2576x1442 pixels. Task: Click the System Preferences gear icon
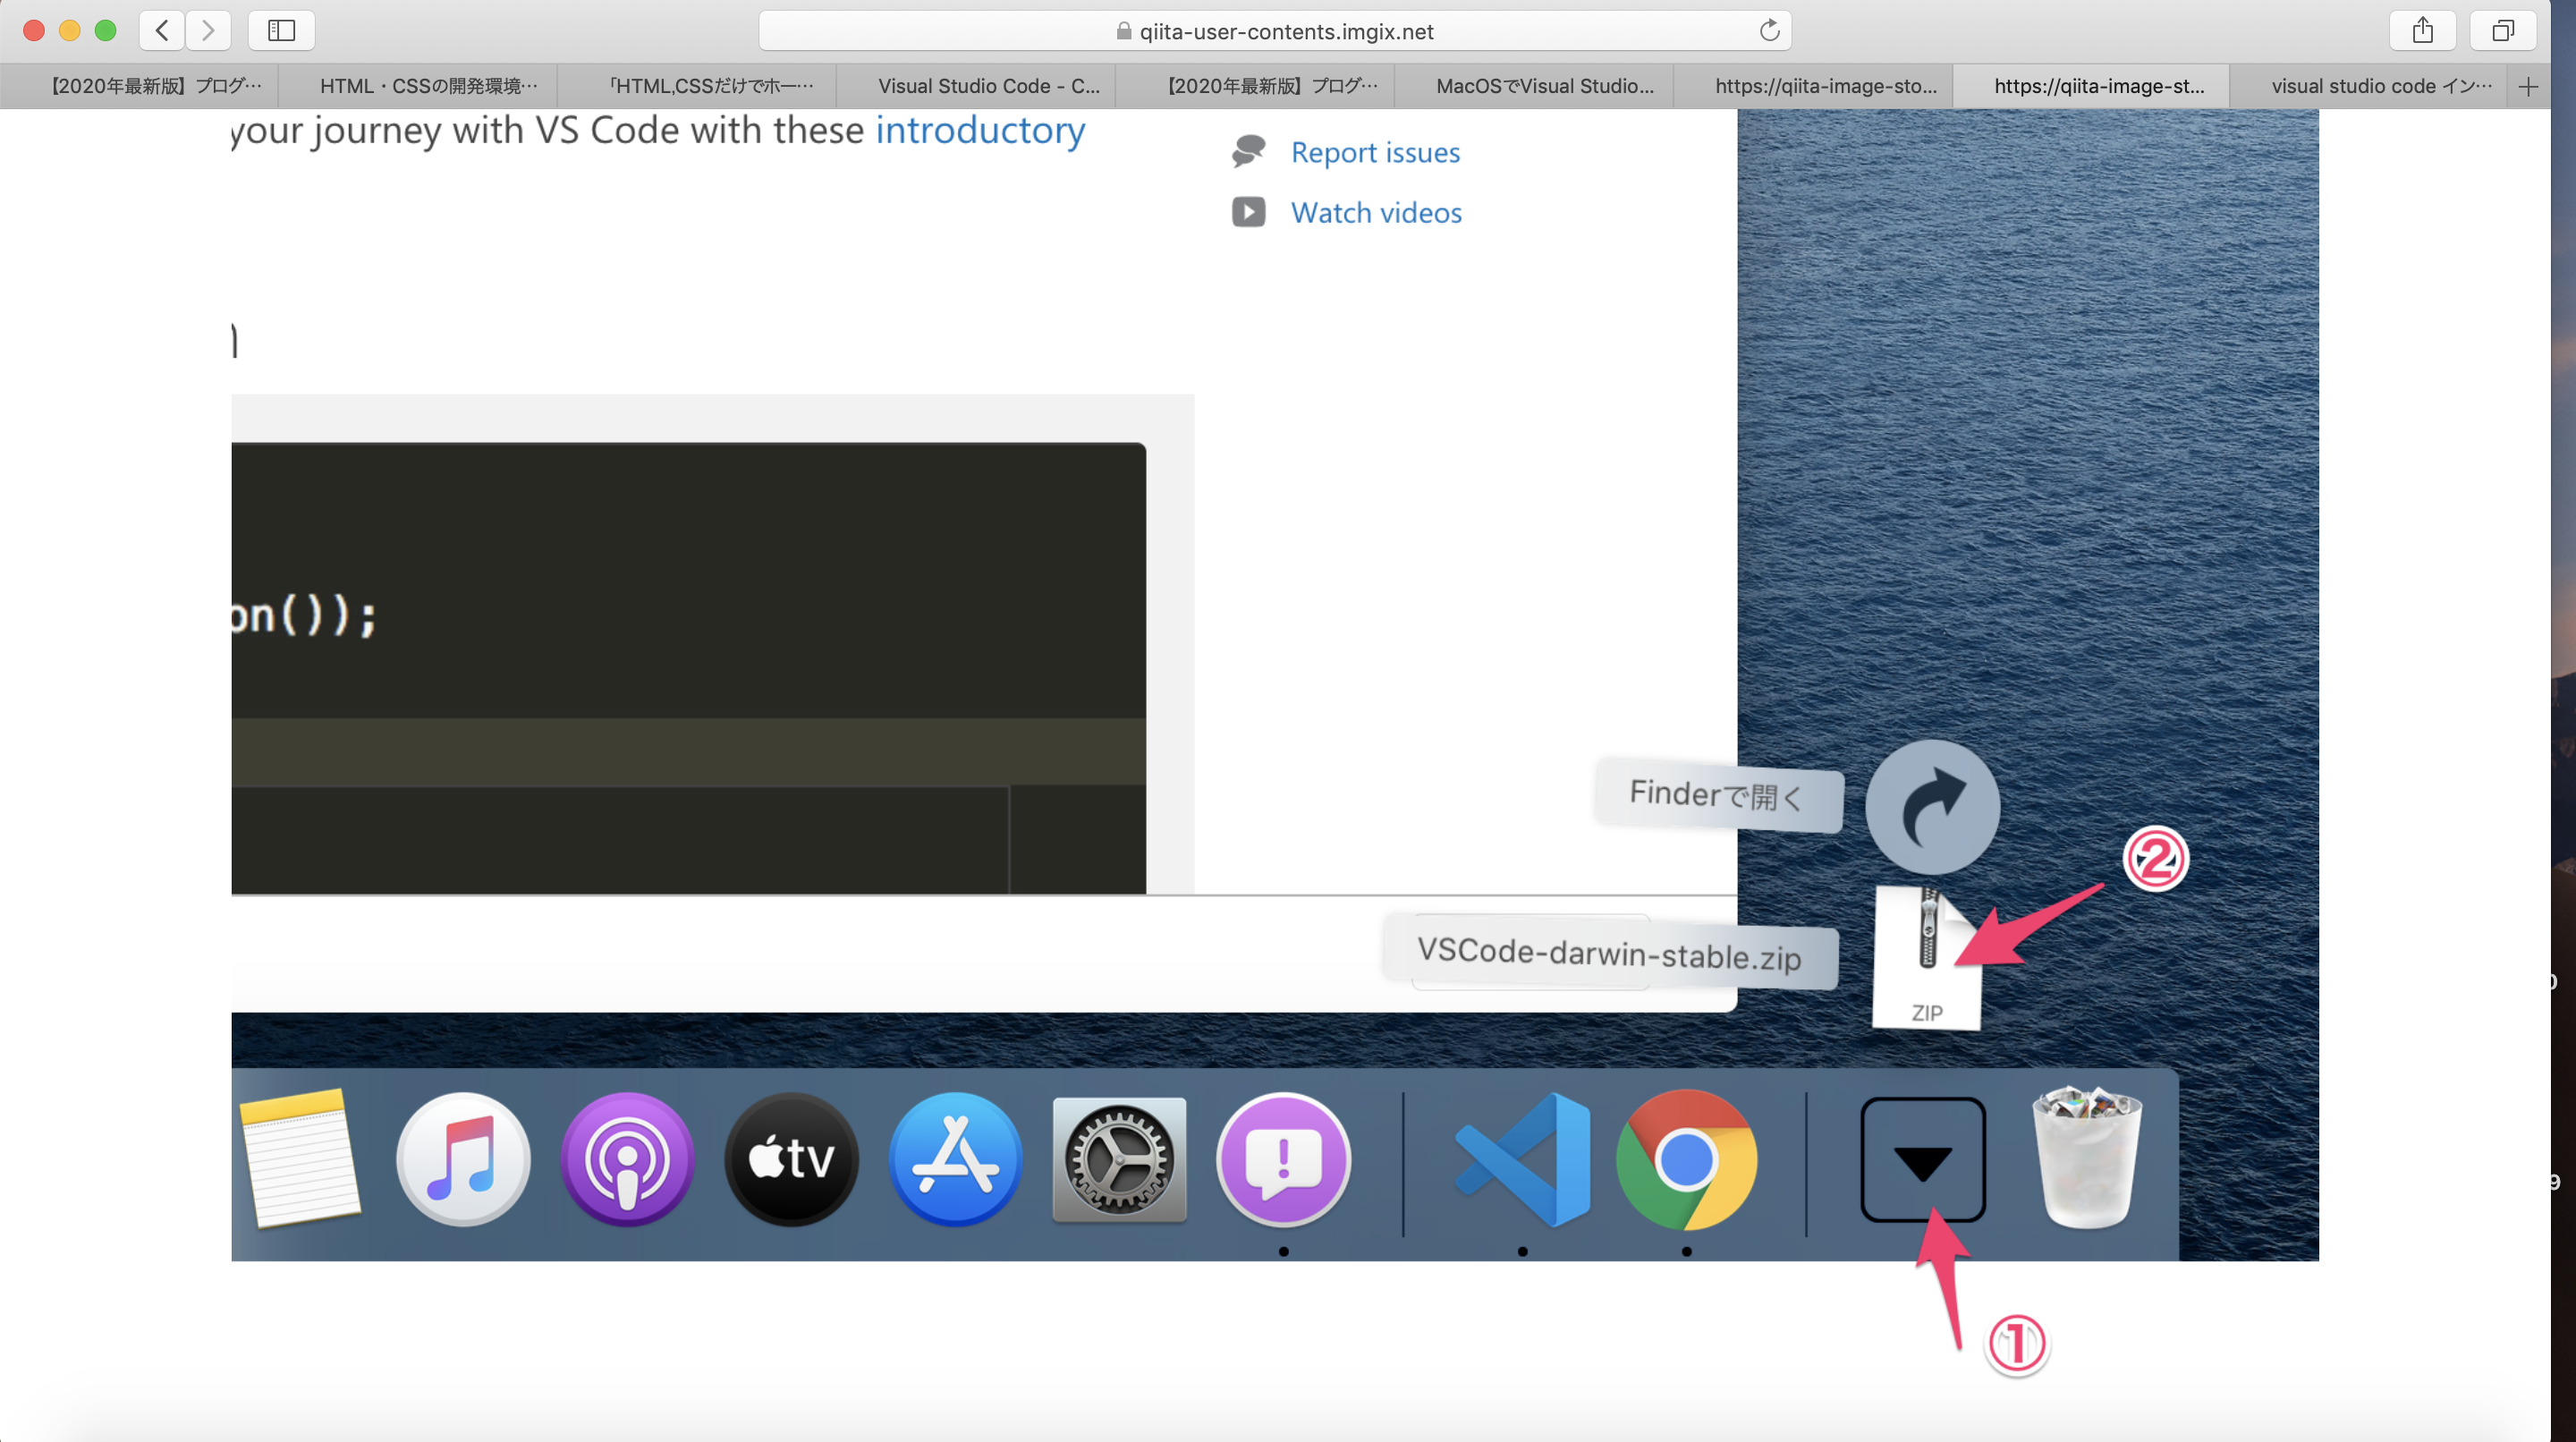(x=1119, y=1160)
